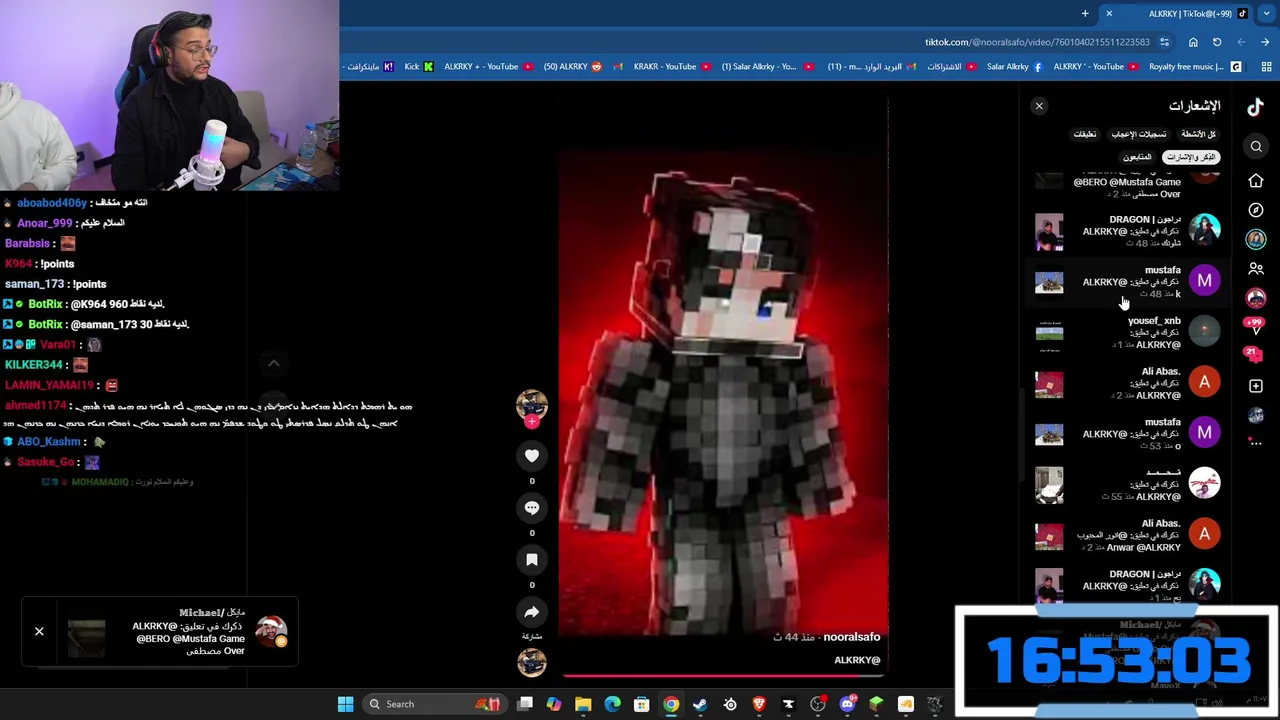Viewport: 1280px width, 720px height.
Task: Click the upload plus icon in sidebar
Action: [x=1256, y=386]
